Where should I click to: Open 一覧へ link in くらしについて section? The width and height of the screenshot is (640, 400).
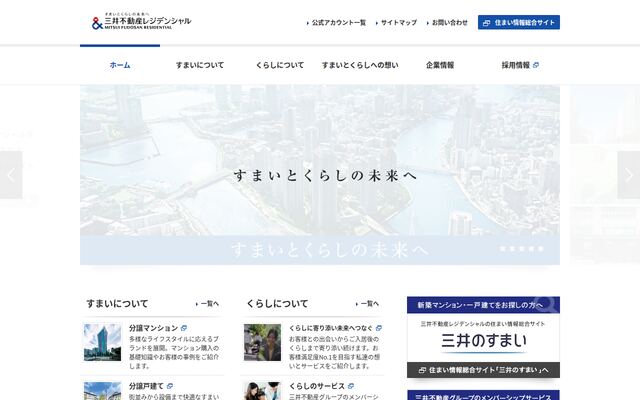point(367,304)
